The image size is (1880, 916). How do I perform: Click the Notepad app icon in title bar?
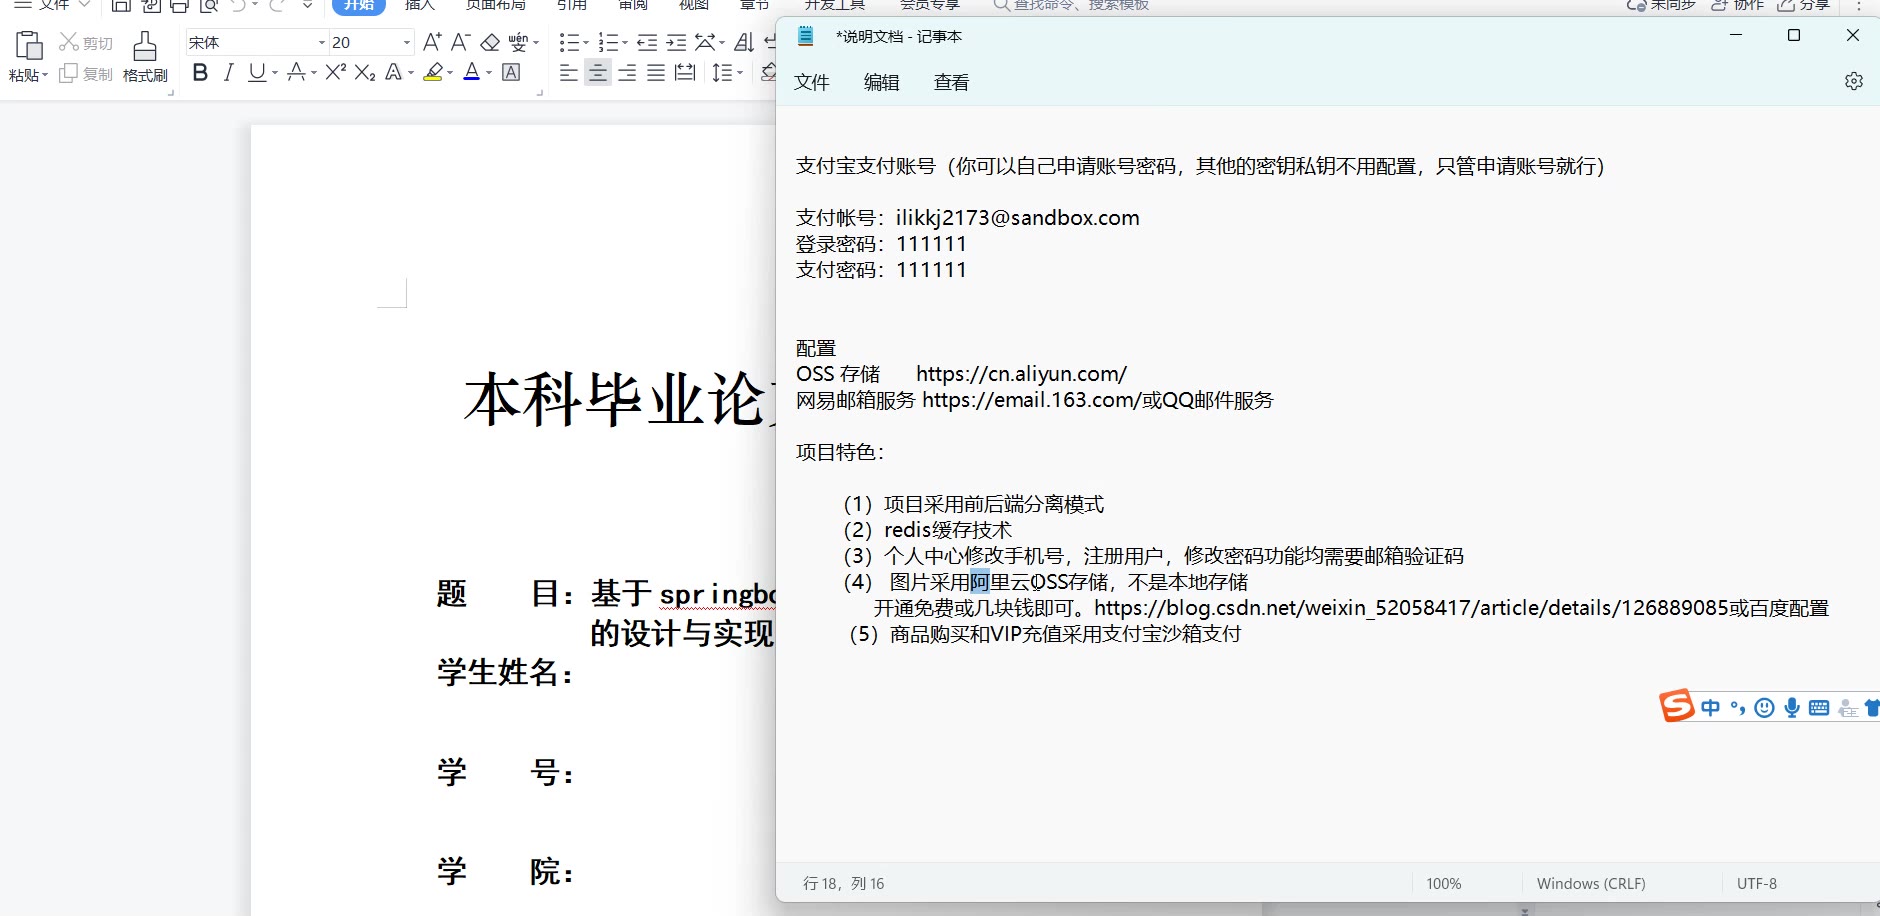(x=806, y=36)
